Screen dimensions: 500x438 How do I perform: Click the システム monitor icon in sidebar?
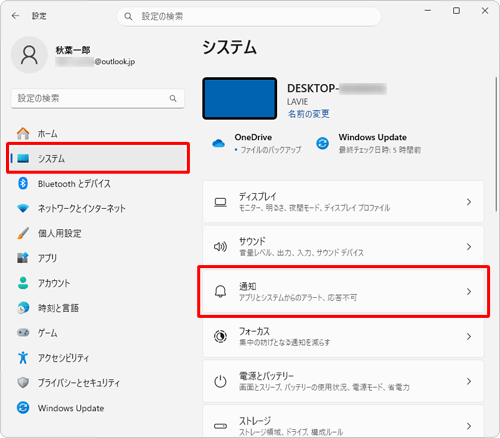pos(23,158)
